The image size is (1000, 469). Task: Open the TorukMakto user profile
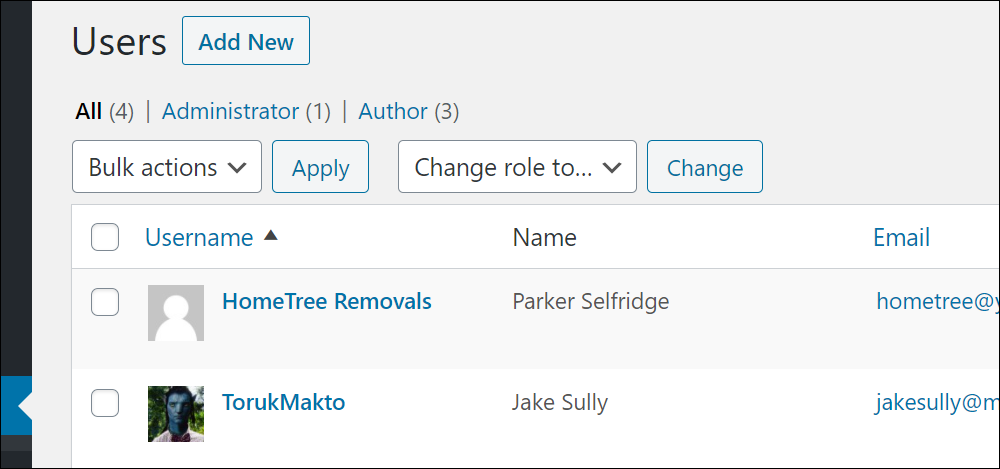click(283, 402)
